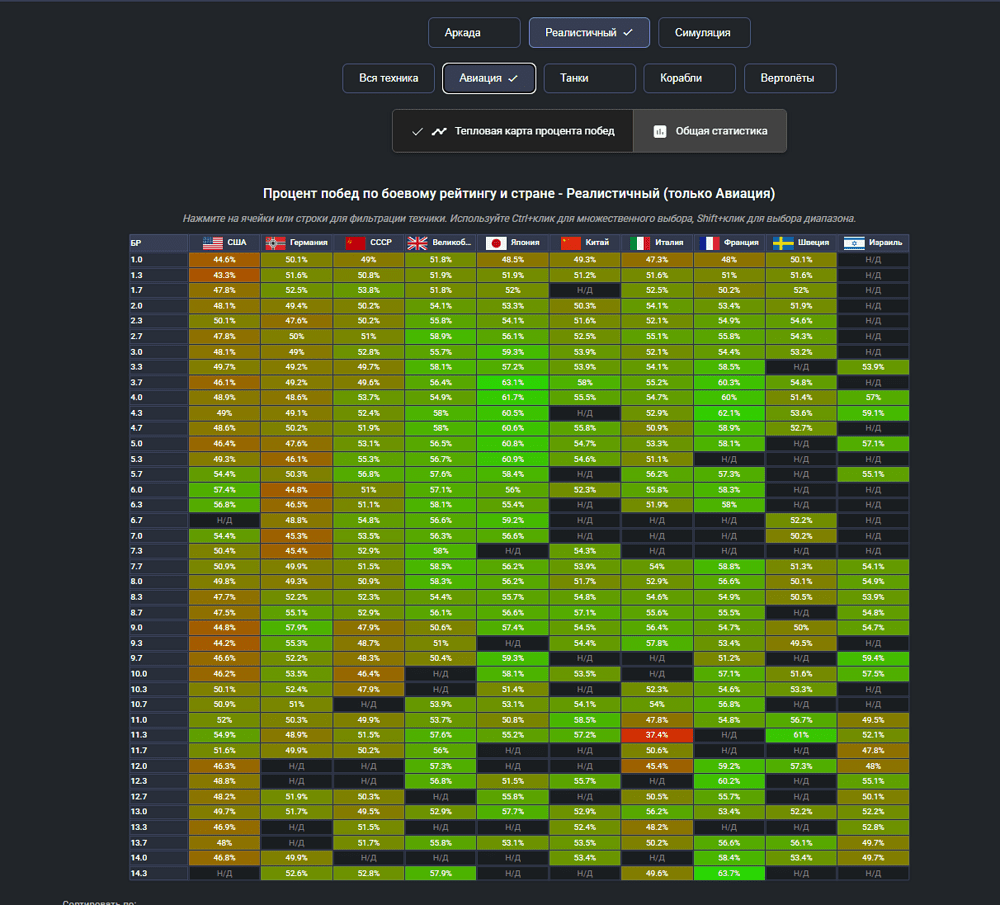Click the British flag column header
The height and width of the screenshot is (905, 1000).
pos(440,243)
